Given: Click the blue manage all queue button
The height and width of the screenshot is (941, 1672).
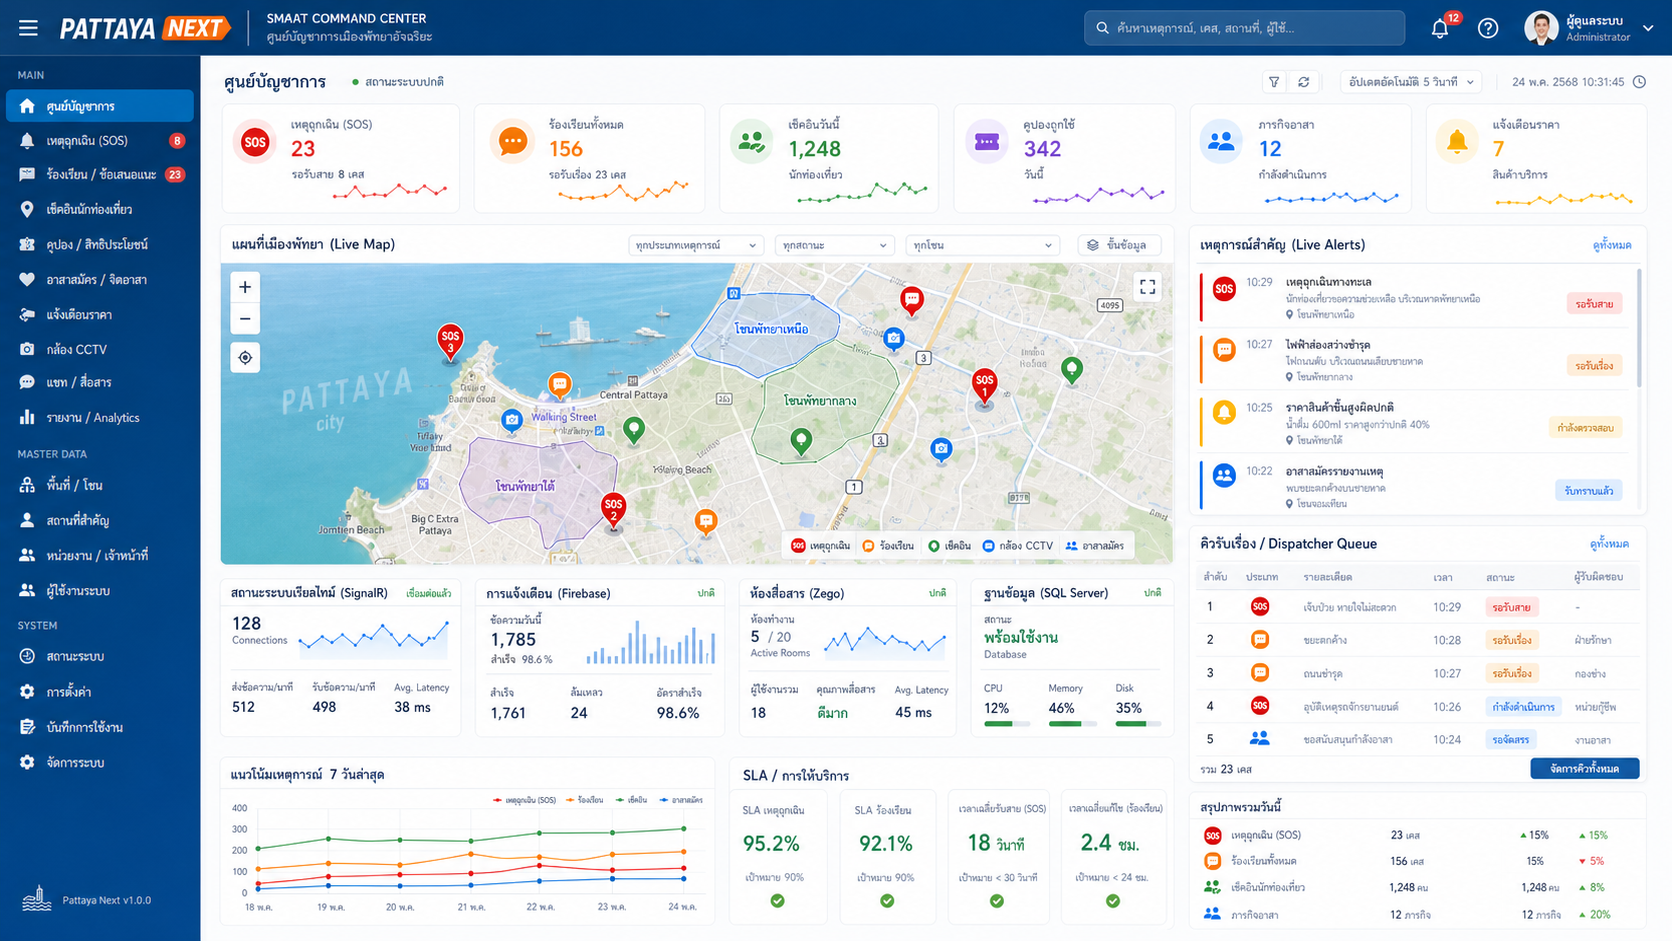Looking at the screenshot, I should coord(1585,768).
